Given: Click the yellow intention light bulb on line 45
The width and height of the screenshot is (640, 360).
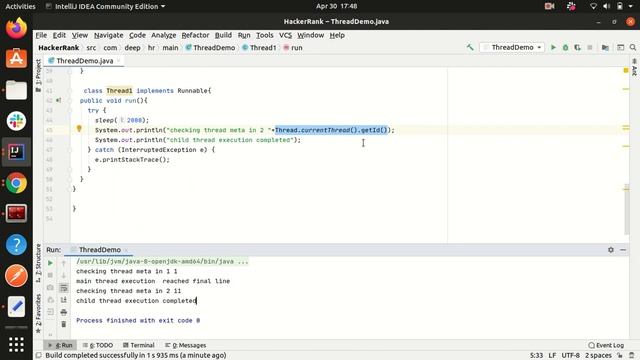Looking at the screenshot, I should click(79, 129).
